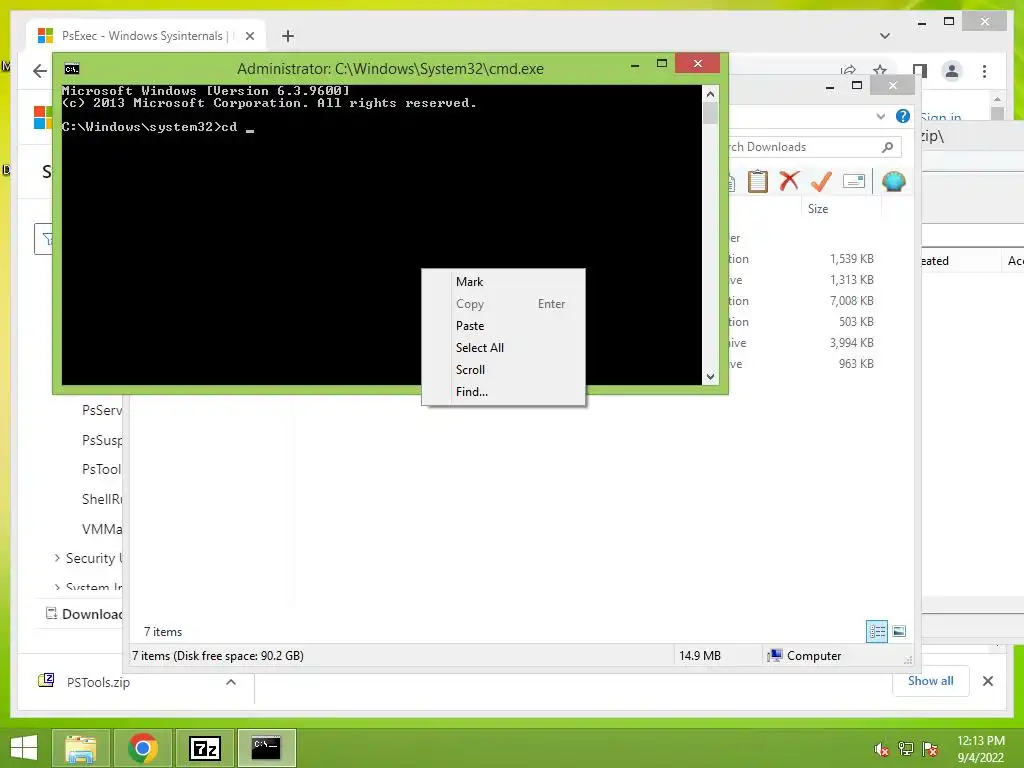Click the red X Delete toolbar icon
The height and width of the screenshot is (768, 1024).
click(789, 181)
